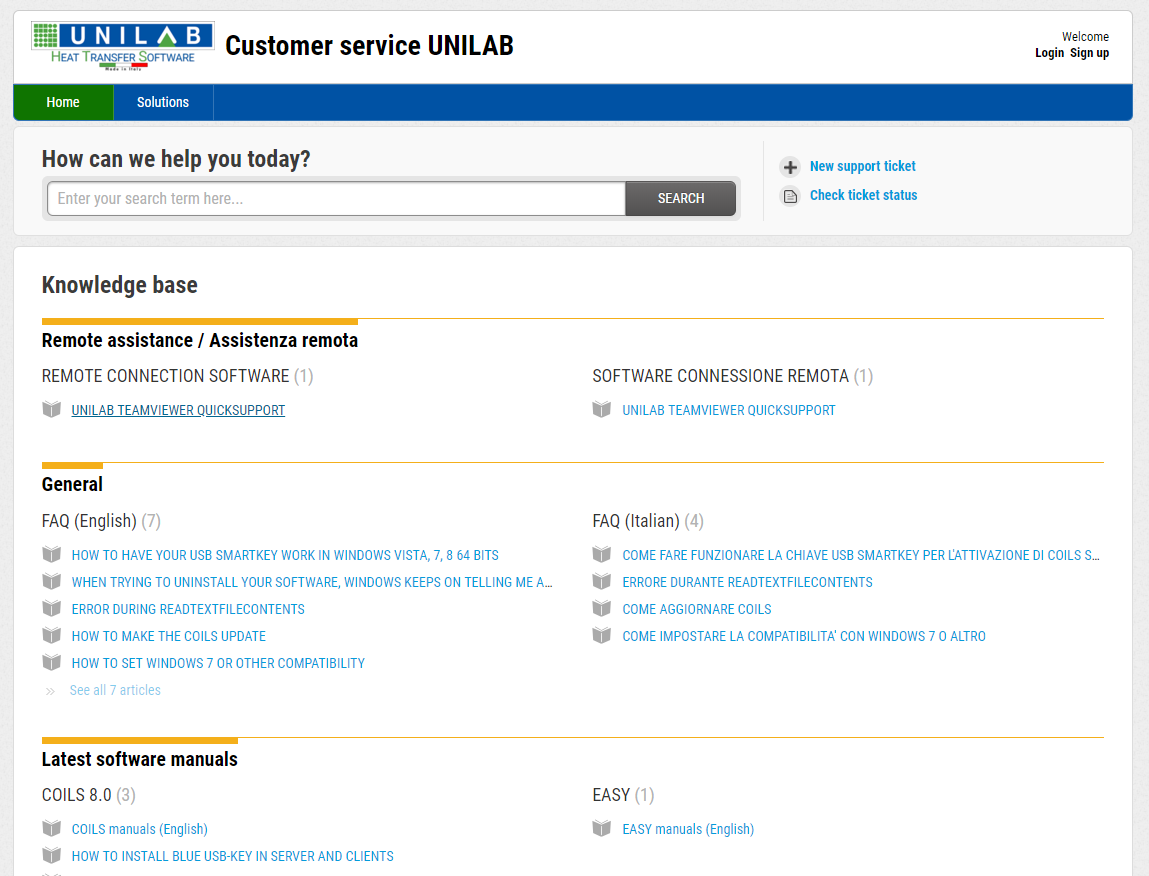Image resolution: width=1149 pixels, height=876 pixels.
Task: Open How to make the COILS update article
Action: point(169,637)
